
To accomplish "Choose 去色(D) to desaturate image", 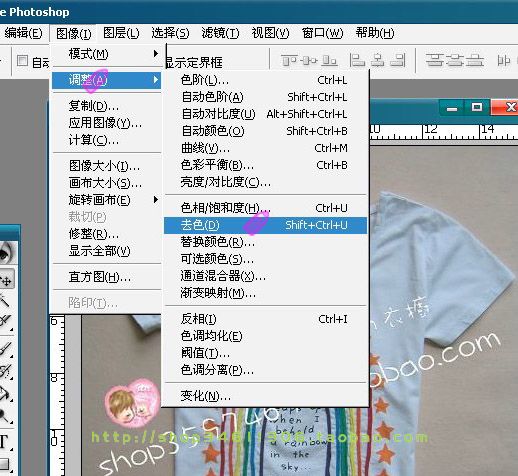I will [x=265, y=225].
